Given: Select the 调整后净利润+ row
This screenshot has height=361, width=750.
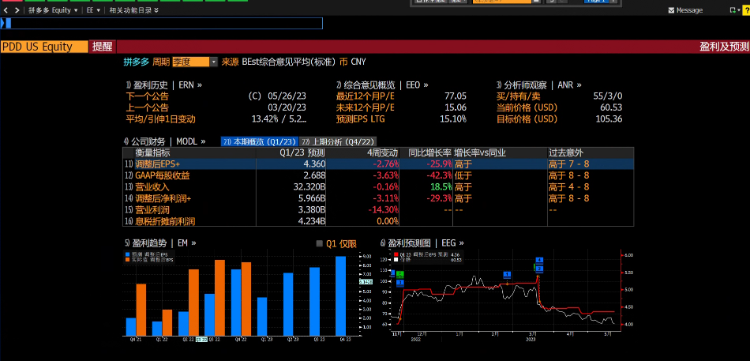Looking at the screenshot, I should tap(378, 198).
